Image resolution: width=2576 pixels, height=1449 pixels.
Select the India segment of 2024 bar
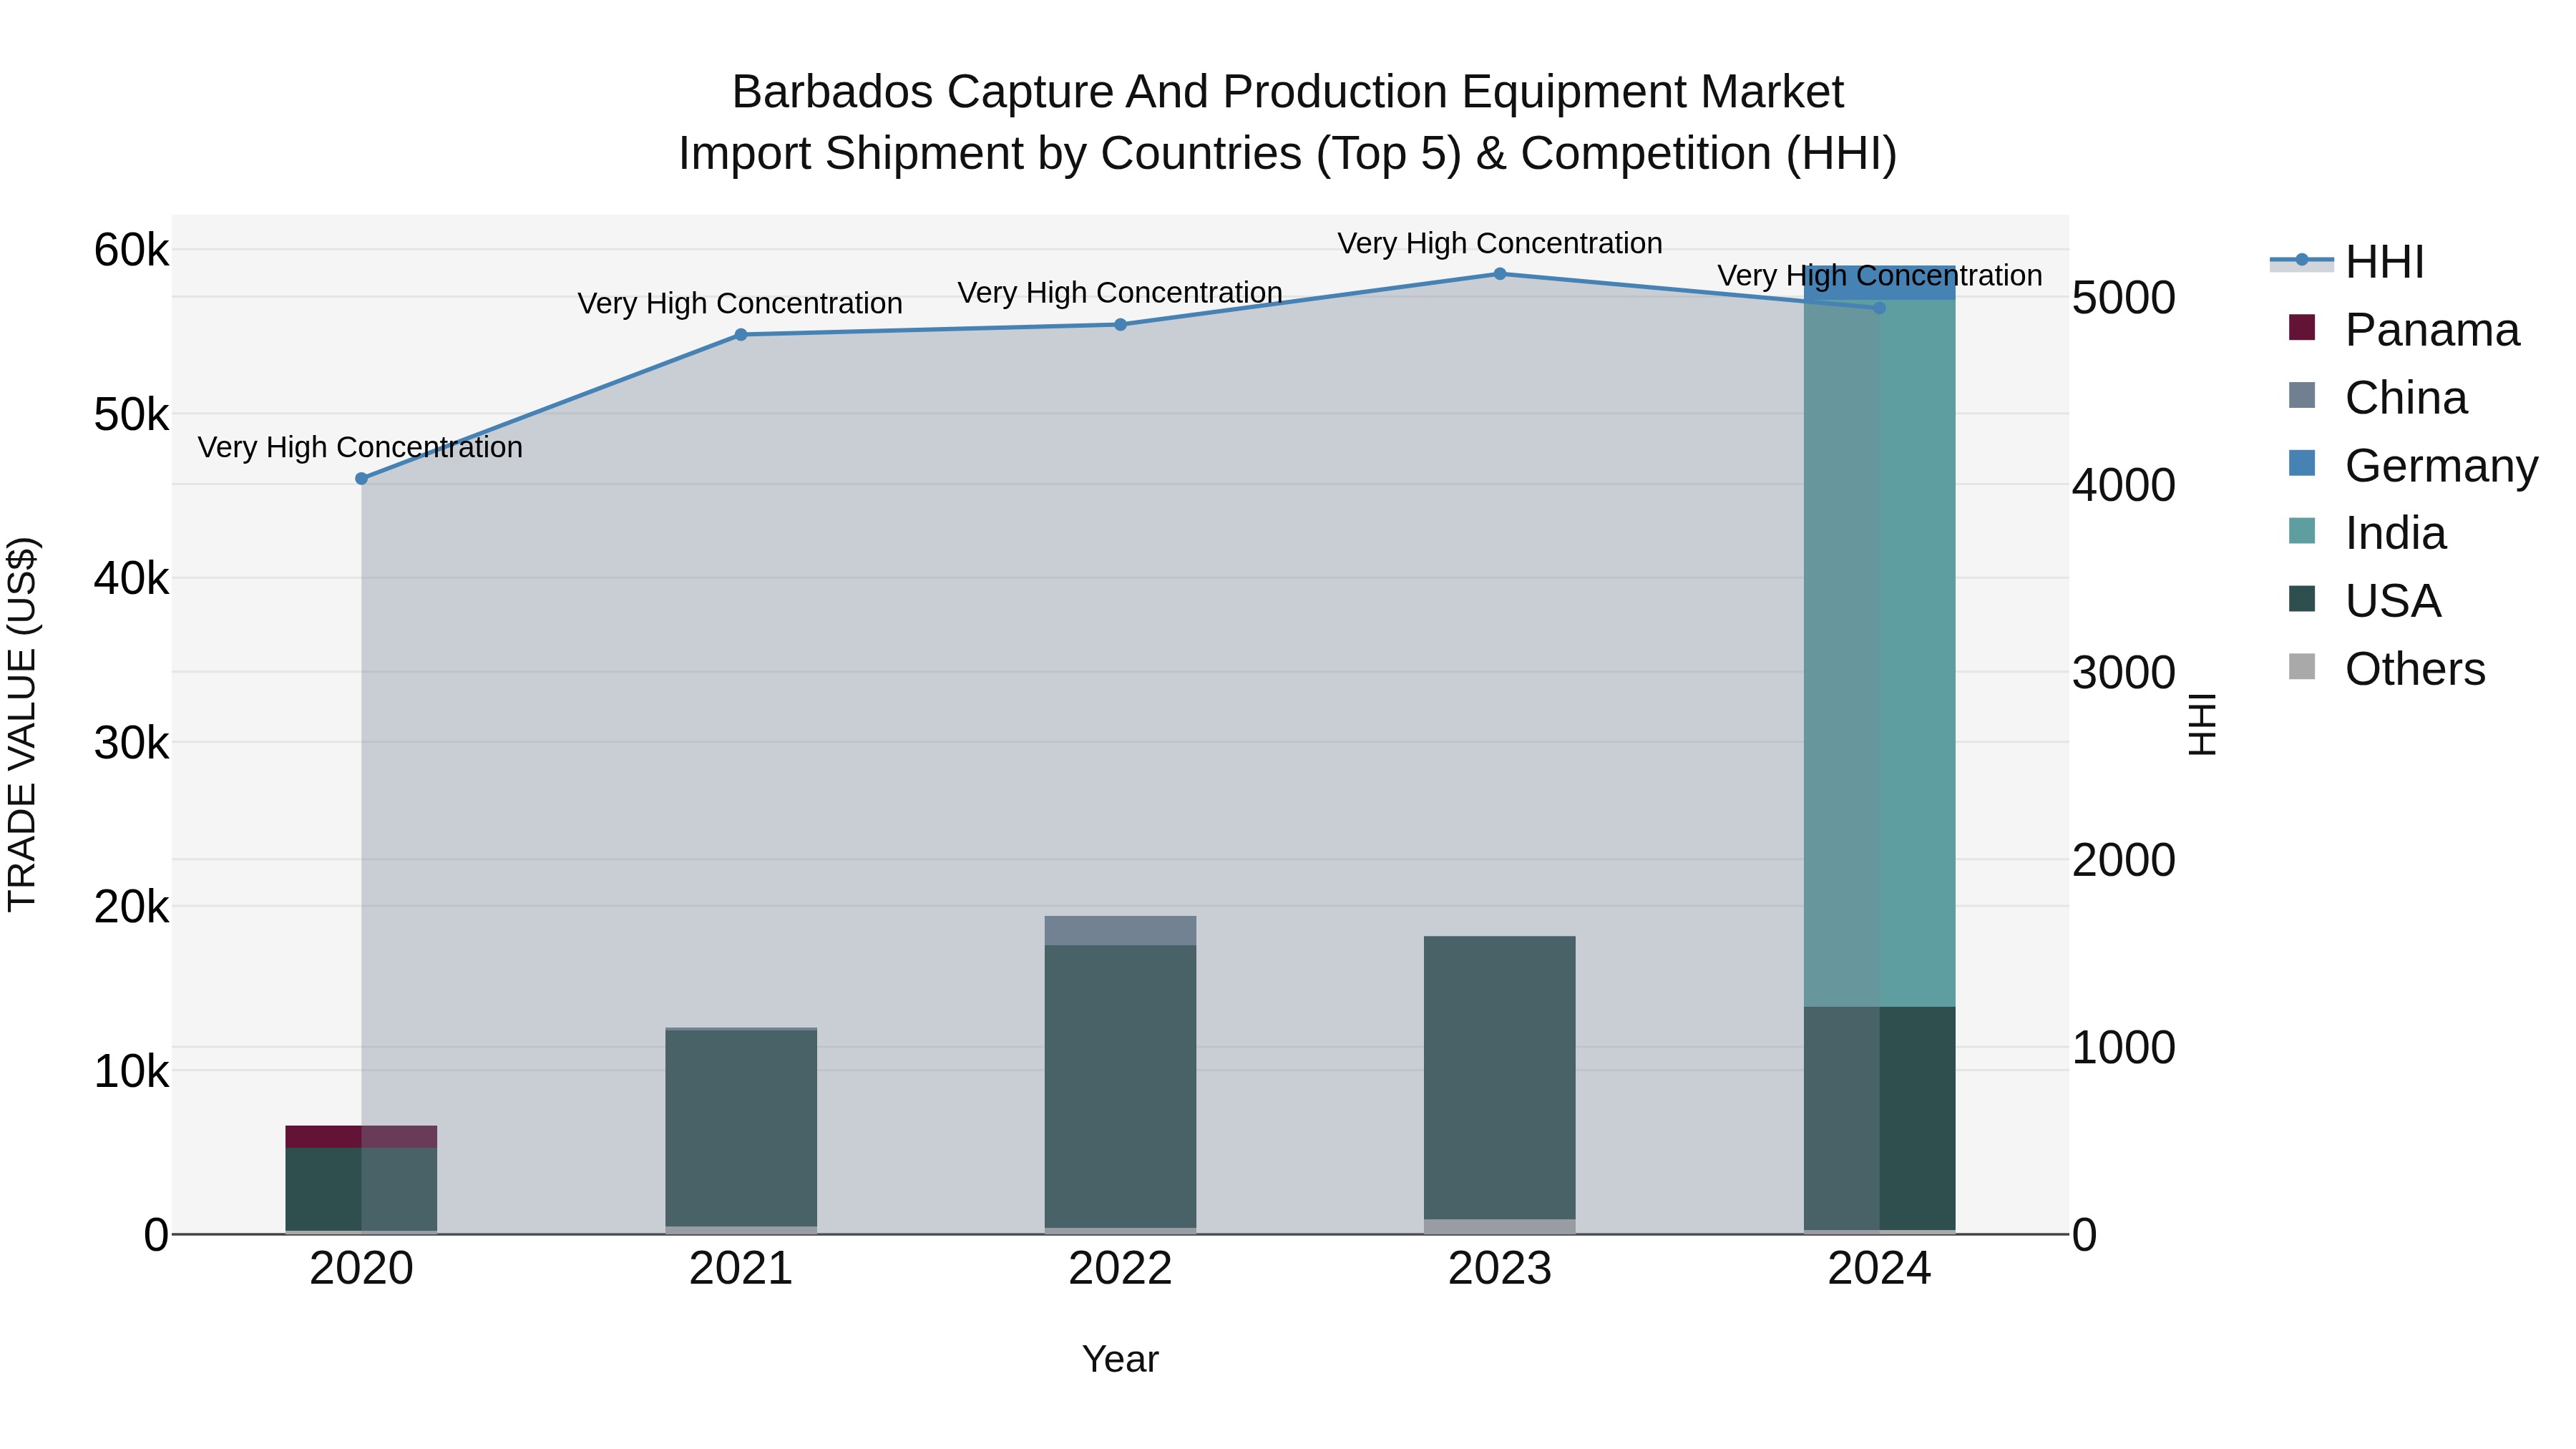1879,653
